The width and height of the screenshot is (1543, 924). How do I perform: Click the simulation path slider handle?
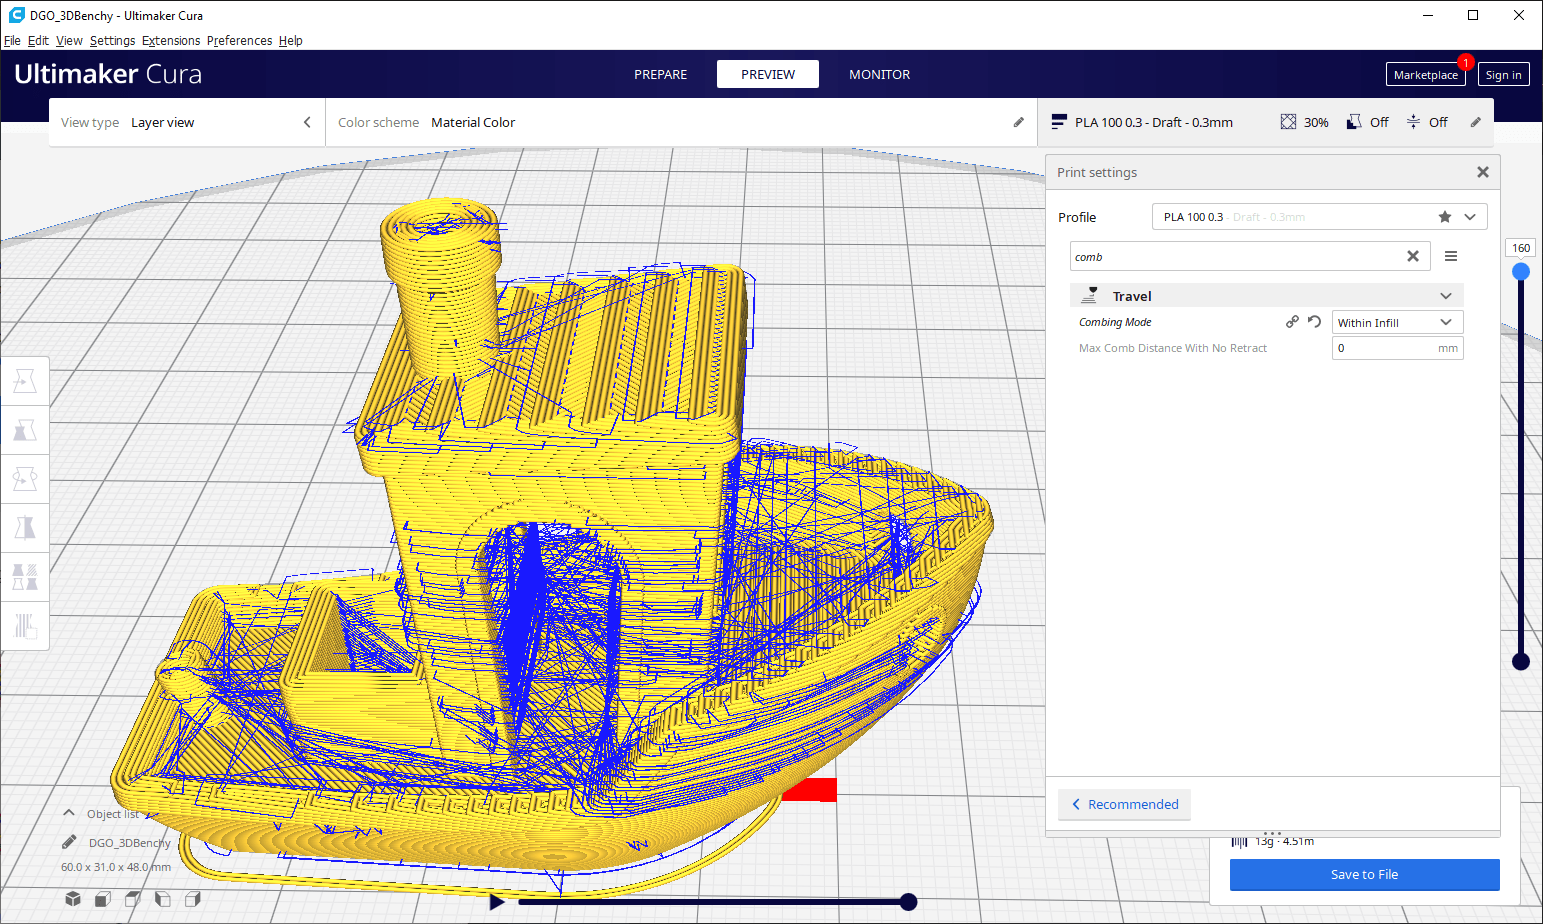tap(908, 902)
